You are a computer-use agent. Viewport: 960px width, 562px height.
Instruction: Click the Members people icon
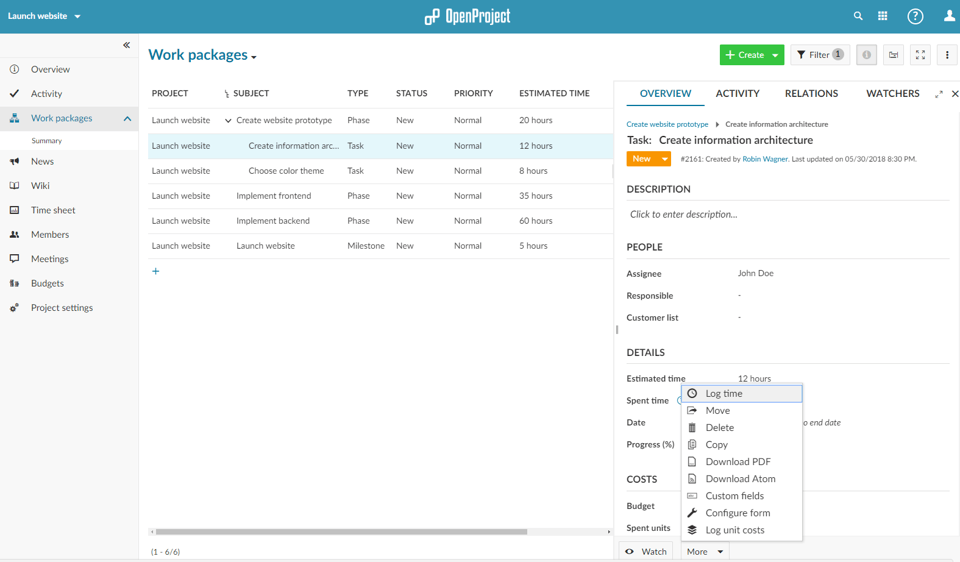pyautogui.click(x=14, y=234)
